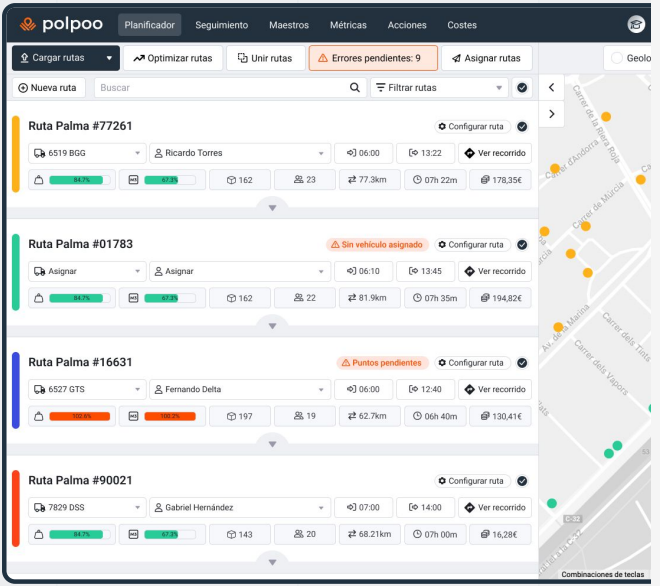This screenshot has height=586, width=660.
Task: Expand map with right chevron arrow
Action: pos(551,114)
